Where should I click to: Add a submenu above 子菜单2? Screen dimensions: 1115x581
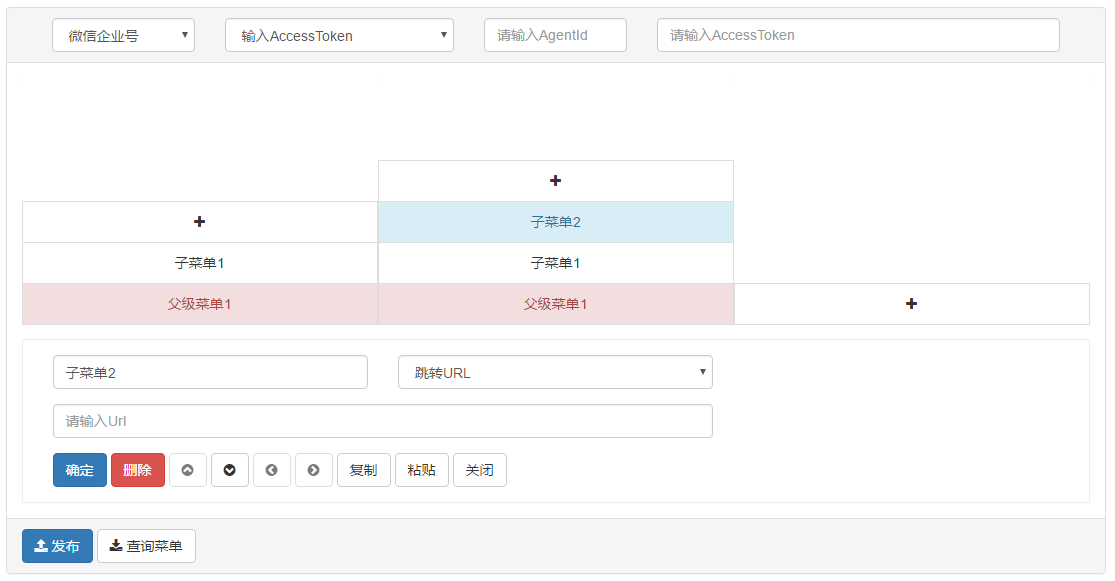(x=555, y=181)
